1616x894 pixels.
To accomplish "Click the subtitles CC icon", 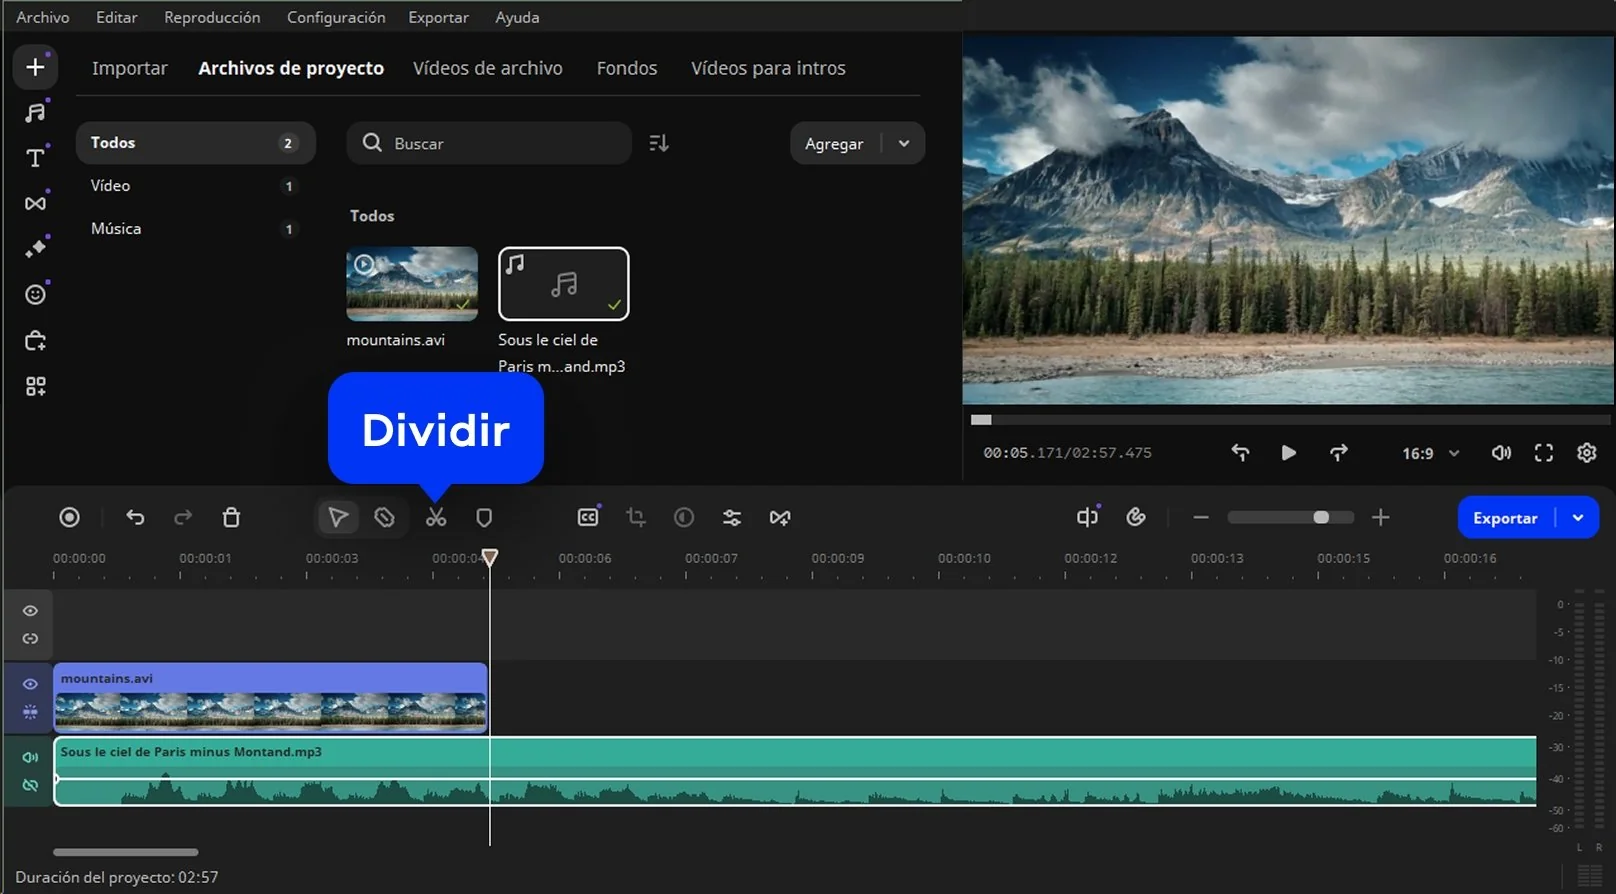I will [x=588, y=517].
